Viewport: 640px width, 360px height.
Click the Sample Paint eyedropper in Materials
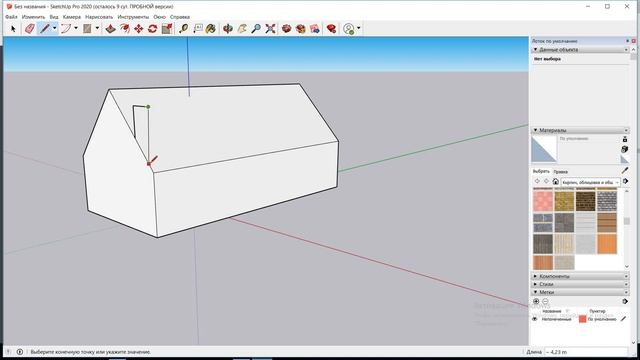(x=625, y=170)
